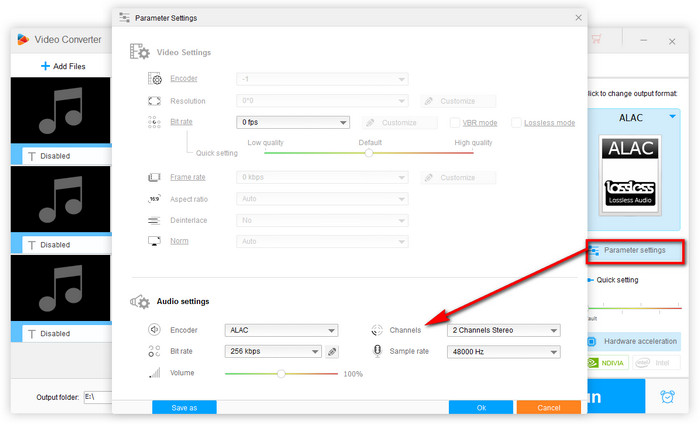This screenshot has width=700, height=424.
Task: Open the Resolution dropdown
Action: click(x=322, y=101)
